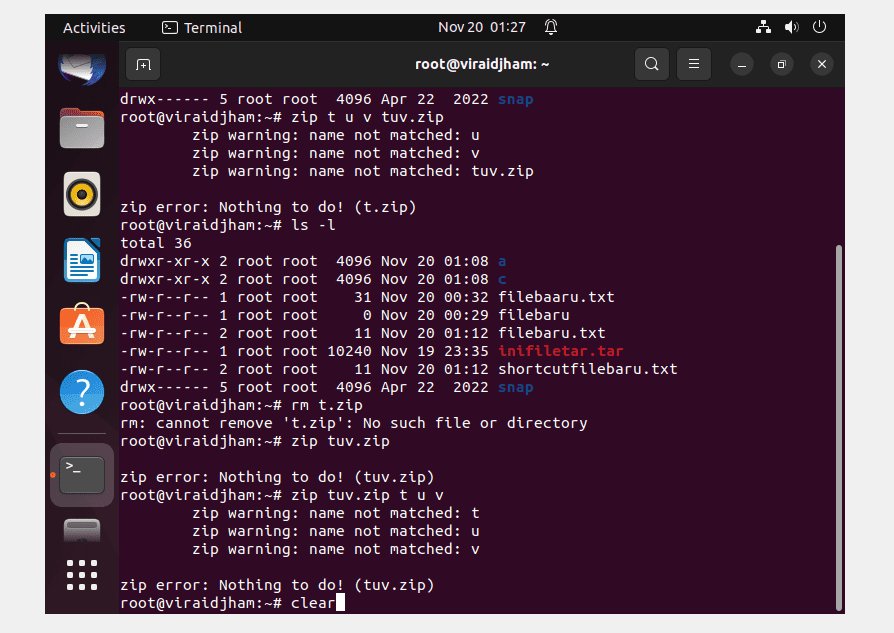Click the notification bell icon
Image resolution: width=894 pixels, height=633 pixels.
pos(551,27)
